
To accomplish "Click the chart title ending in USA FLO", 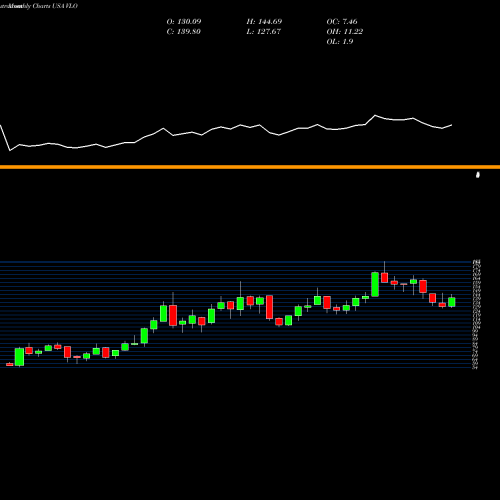I will 39,6.
